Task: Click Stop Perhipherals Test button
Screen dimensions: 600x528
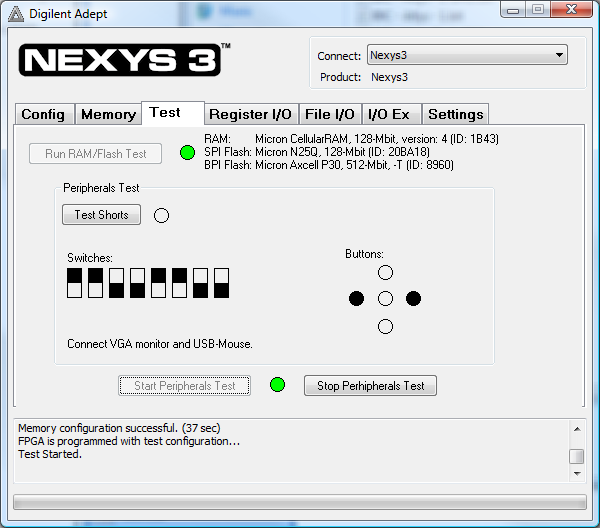Action: [x=370, y=386]
